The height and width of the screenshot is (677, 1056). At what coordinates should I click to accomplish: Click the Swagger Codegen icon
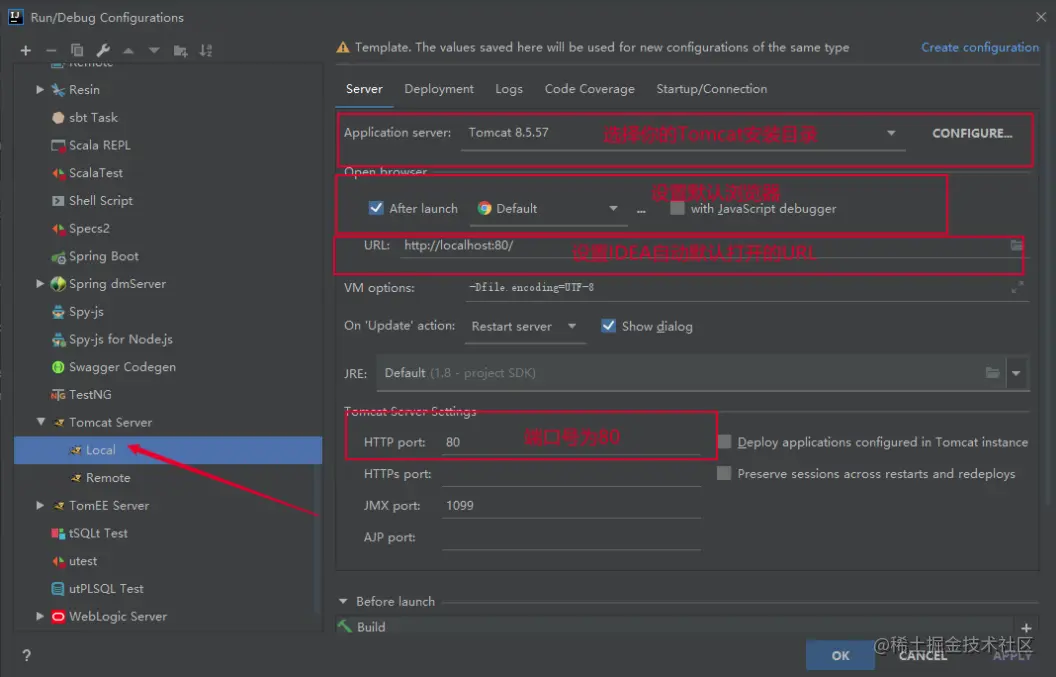coord(59,367)
